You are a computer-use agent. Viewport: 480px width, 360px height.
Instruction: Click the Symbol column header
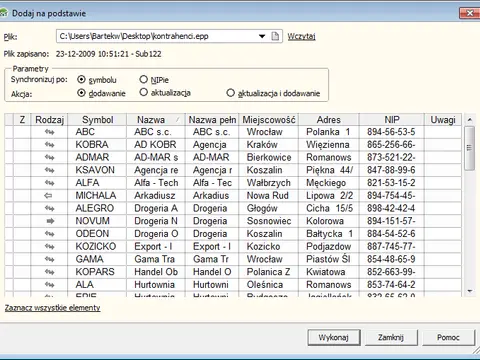click(97, 120)
